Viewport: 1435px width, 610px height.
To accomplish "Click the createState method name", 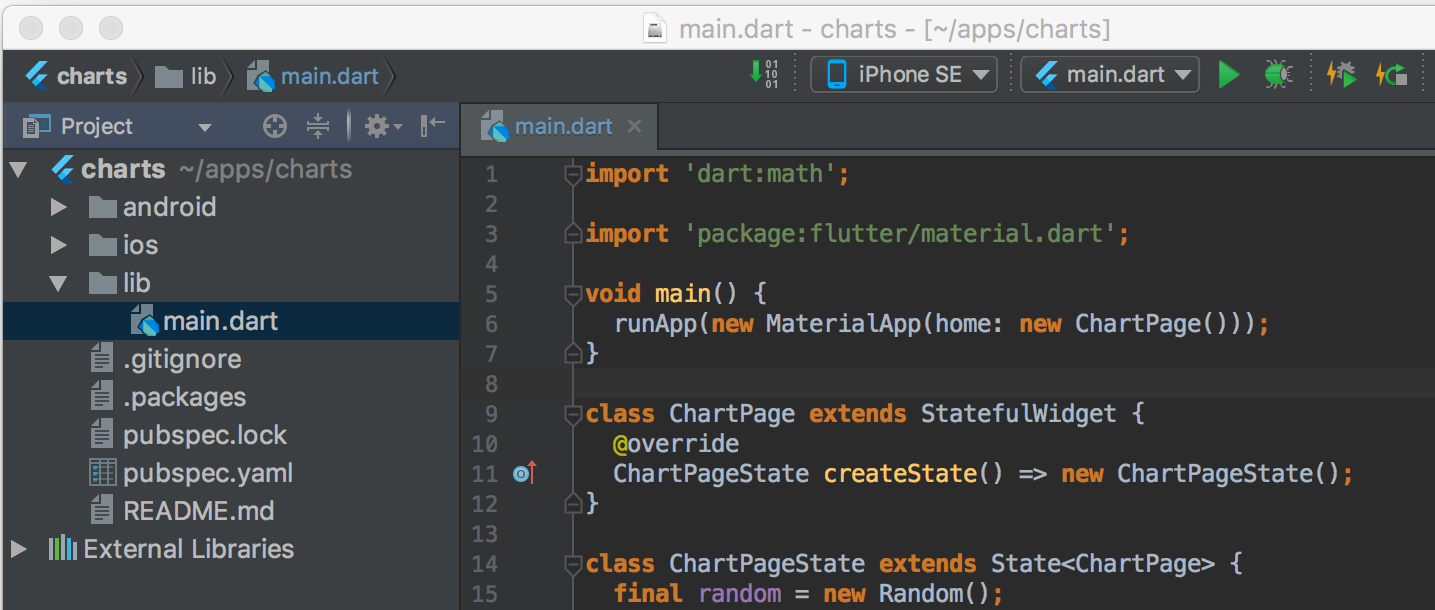I will [x=899, y=474].
